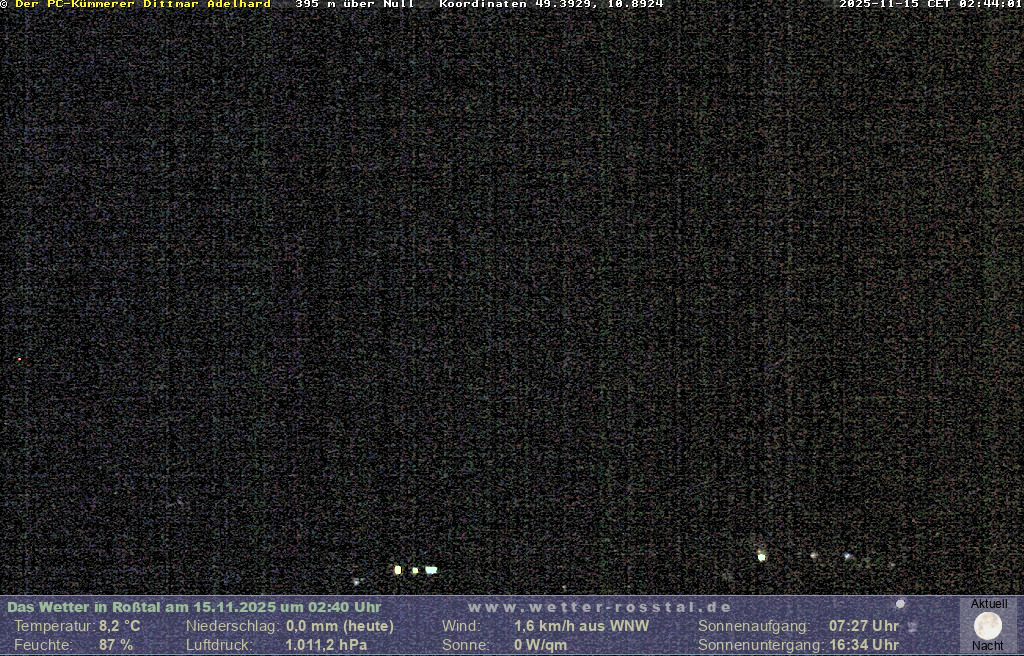Click the Sonnenuntergang time 16:34 Uhr
1024x656 pixels.
point(863,645)
